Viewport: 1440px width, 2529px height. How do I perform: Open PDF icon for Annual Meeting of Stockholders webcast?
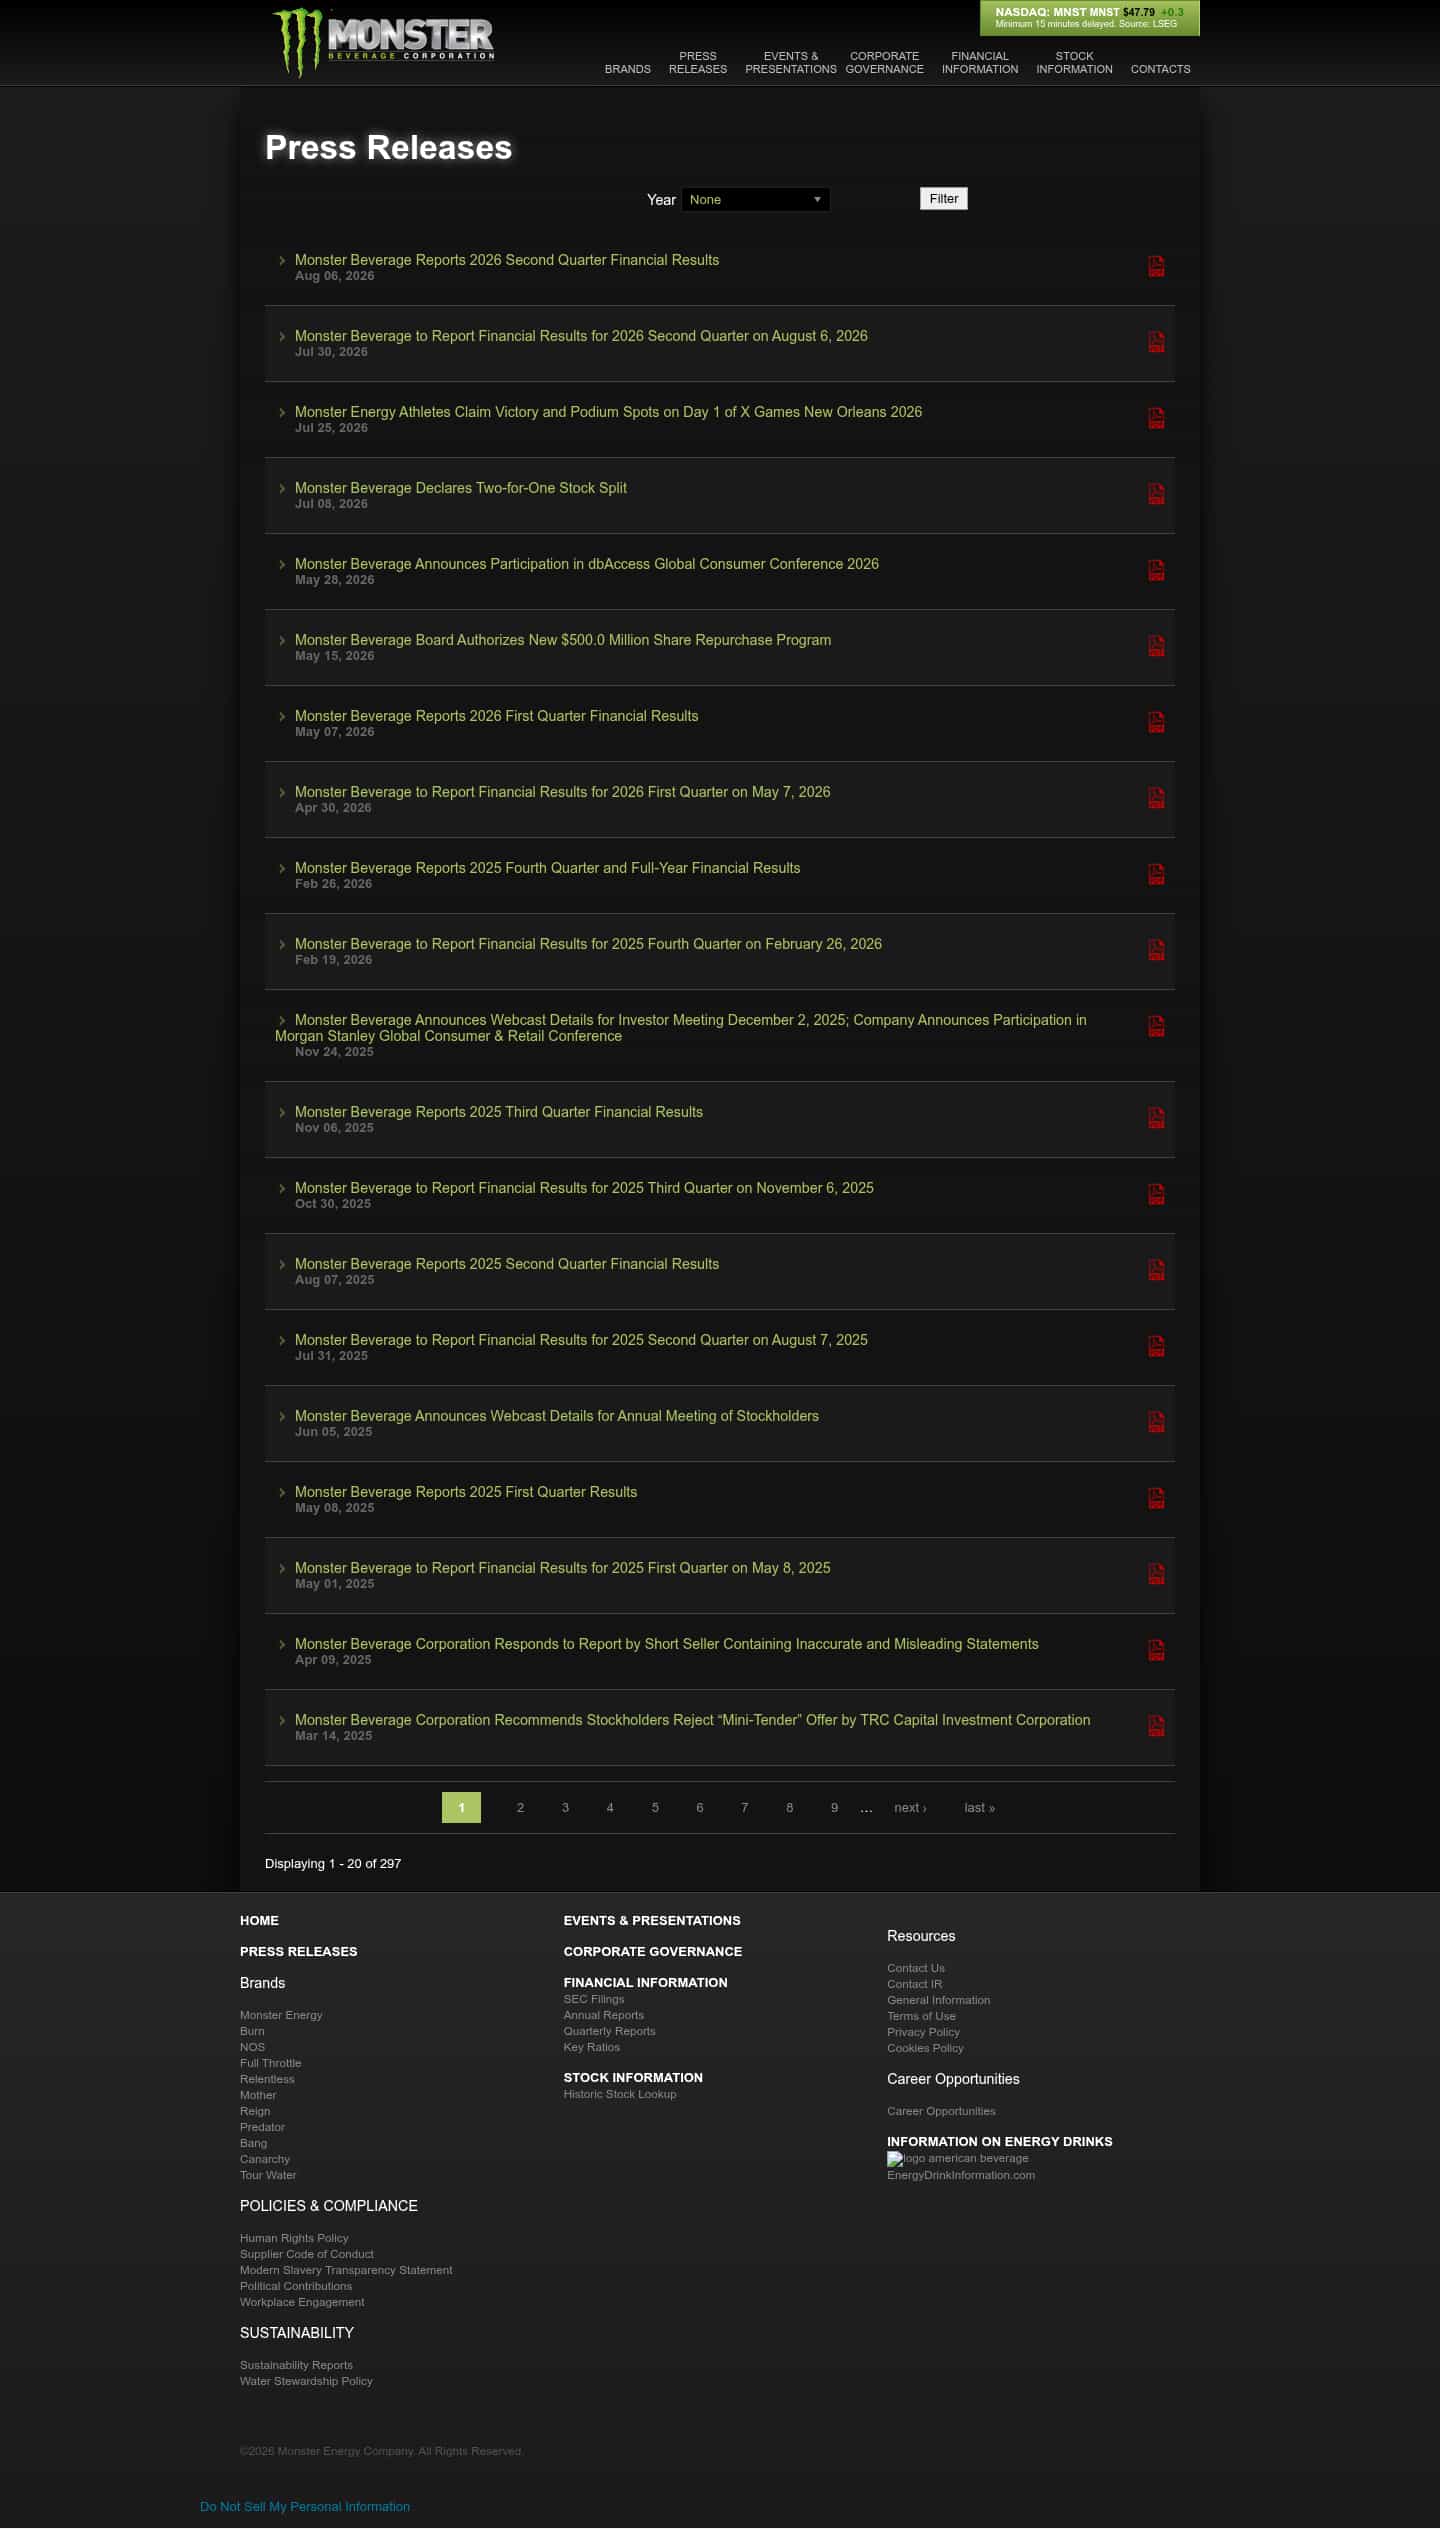[x=1156, y=1422]
